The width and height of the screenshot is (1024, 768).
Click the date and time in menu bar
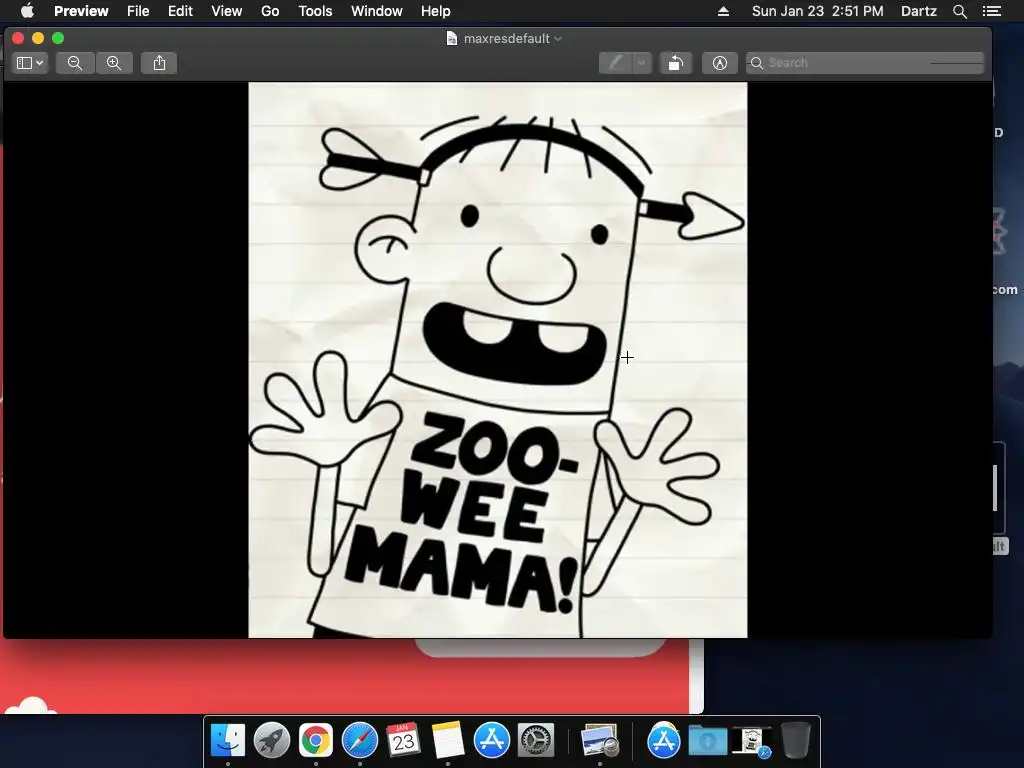818,11
